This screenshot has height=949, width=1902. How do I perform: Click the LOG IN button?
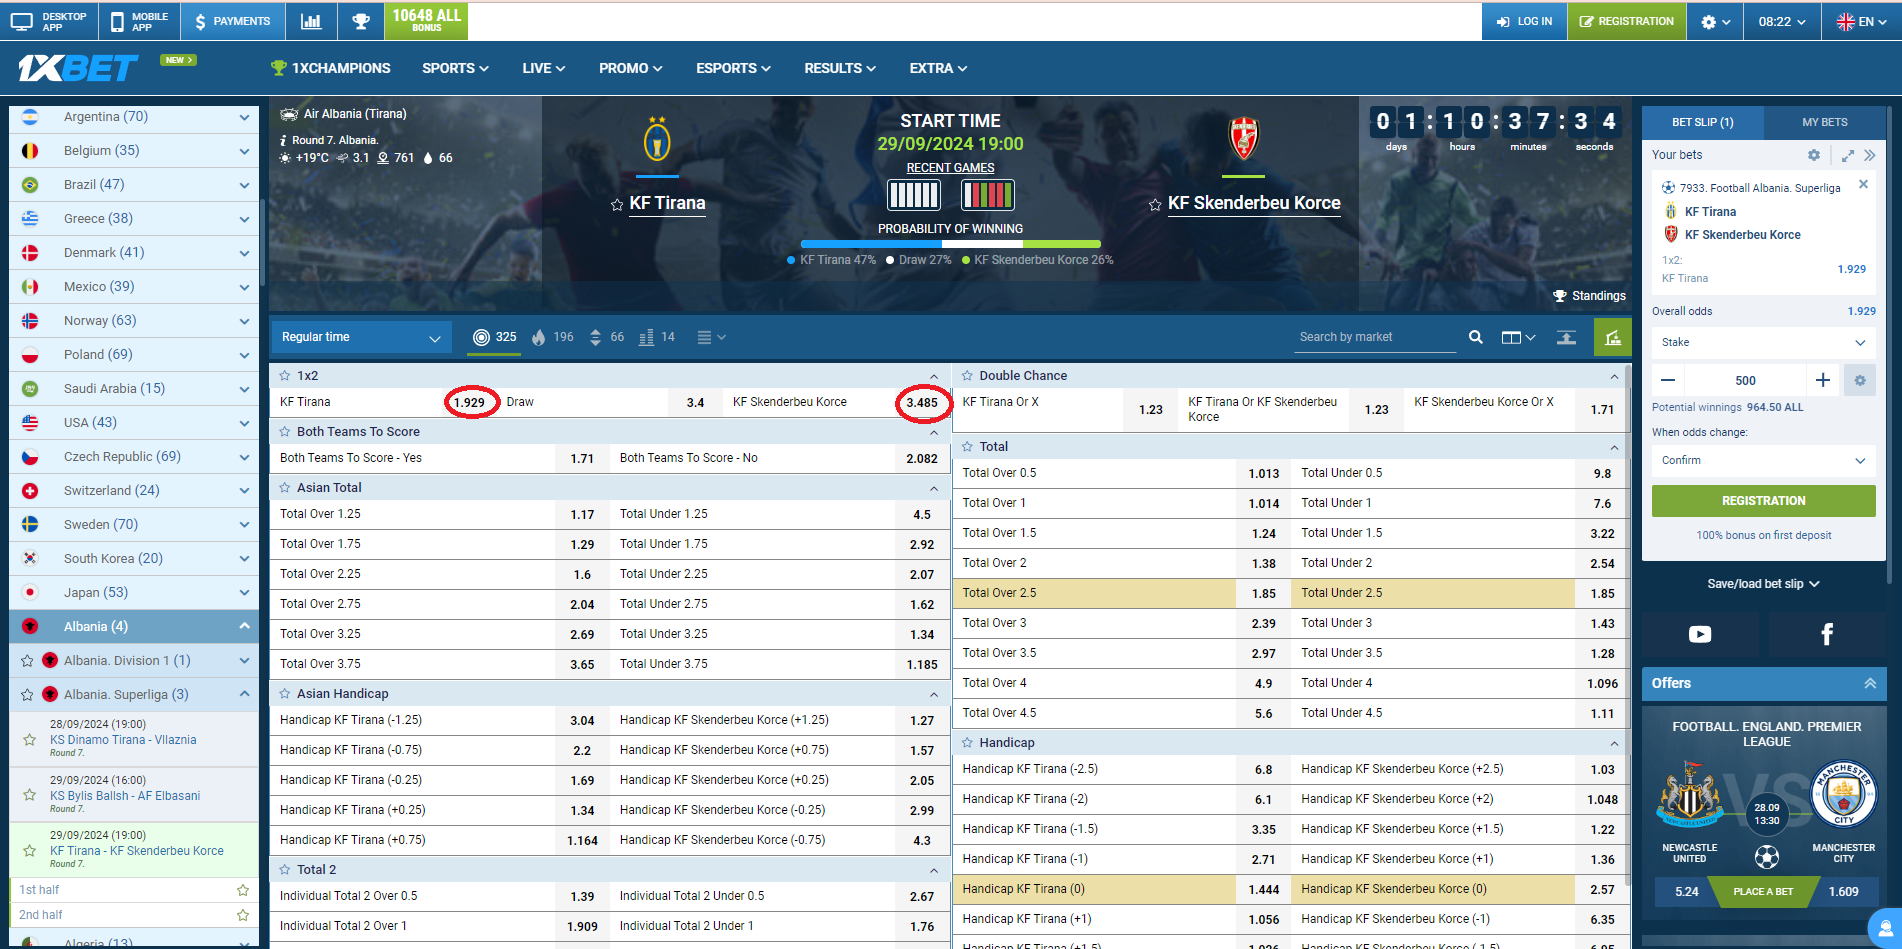point(1524,21)
